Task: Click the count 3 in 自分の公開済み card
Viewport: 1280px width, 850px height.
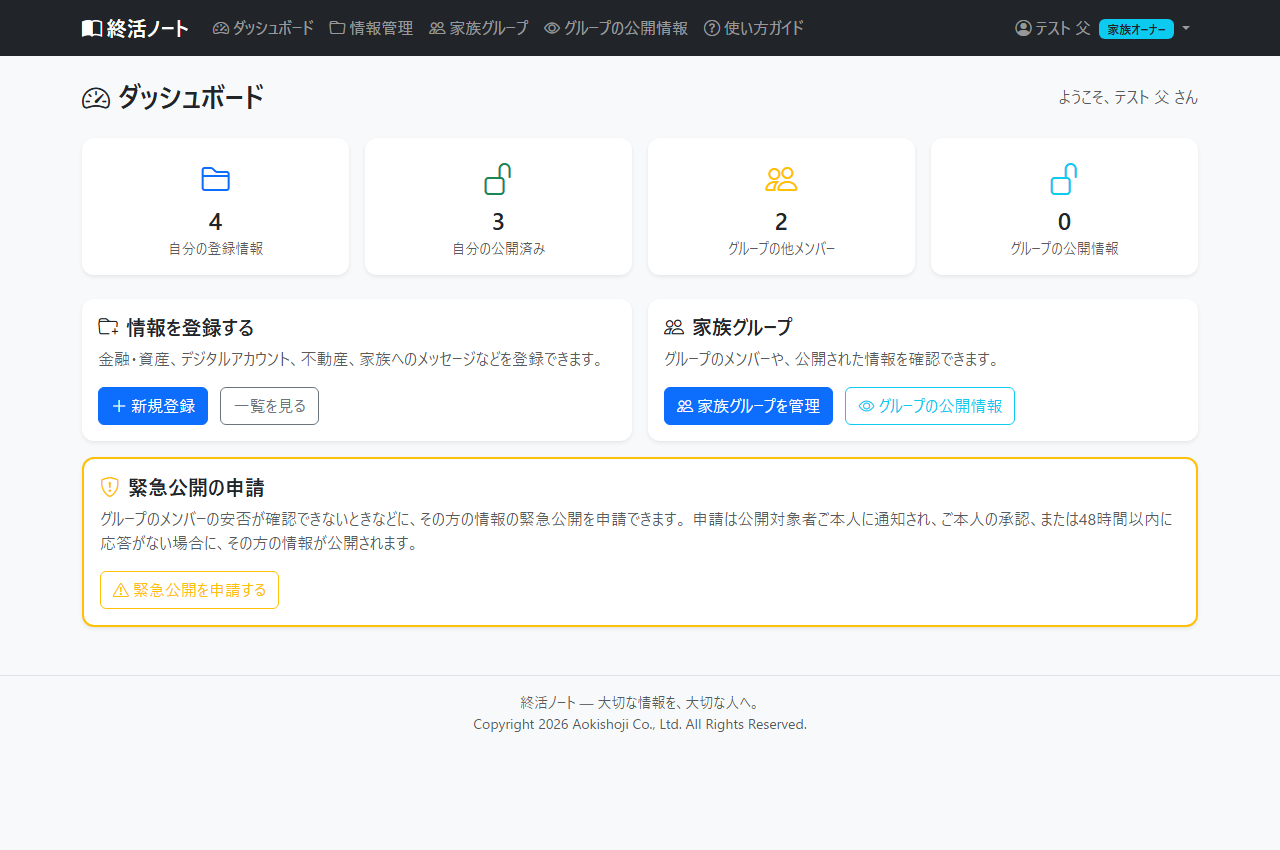Action: coord(498,222)
